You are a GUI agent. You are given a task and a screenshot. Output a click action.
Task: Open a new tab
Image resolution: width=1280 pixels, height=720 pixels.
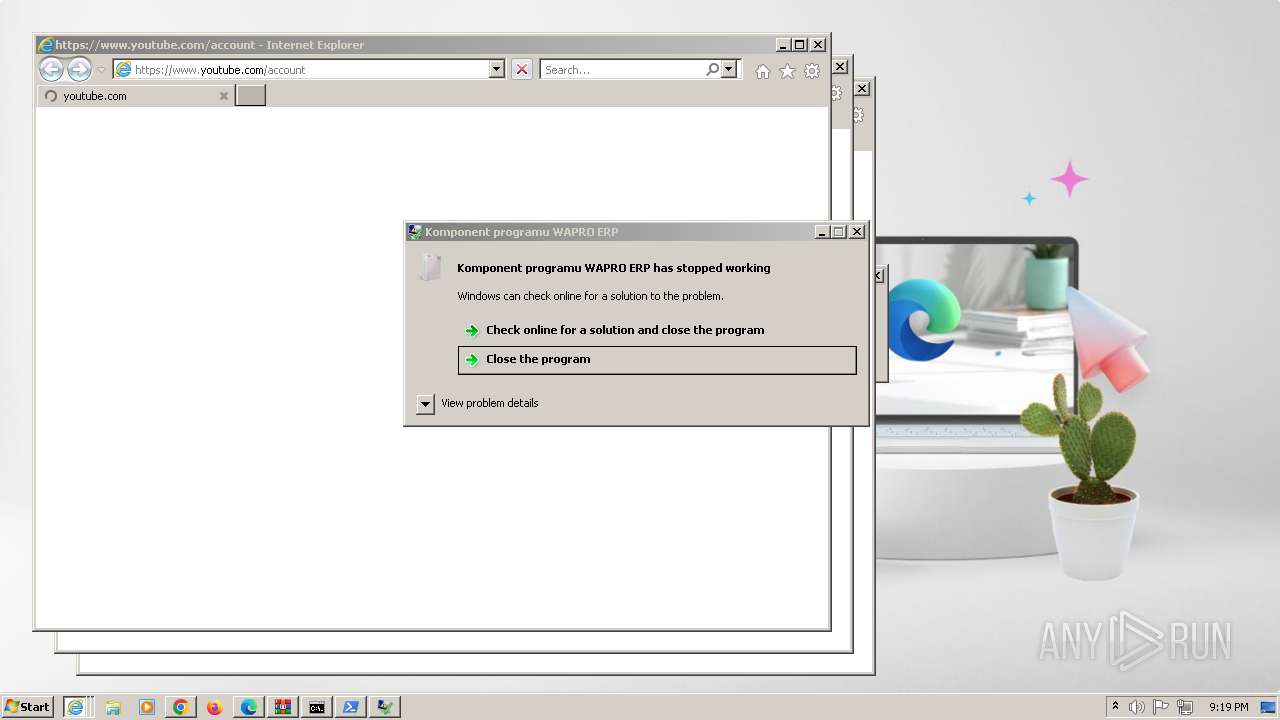click(250, 95)
